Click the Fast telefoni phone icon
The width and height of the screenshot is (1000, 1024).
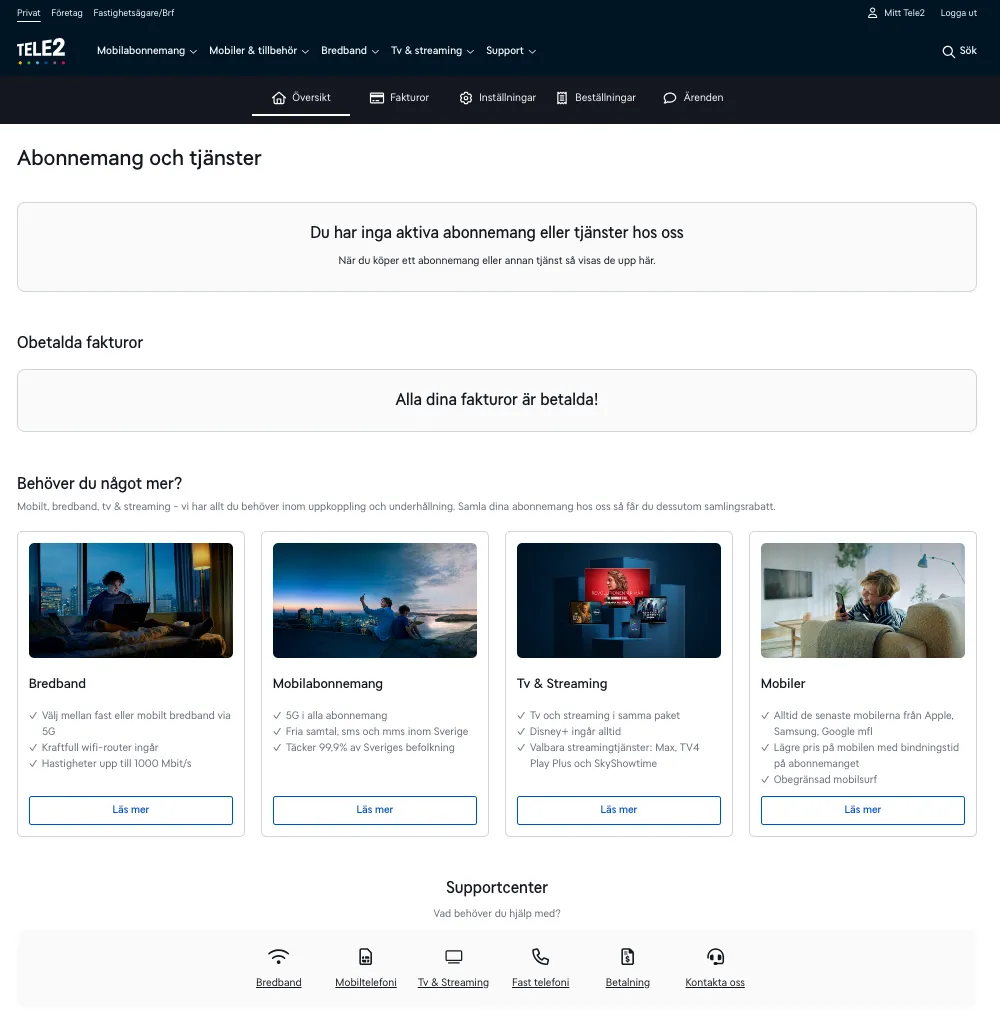coord(540,957)
